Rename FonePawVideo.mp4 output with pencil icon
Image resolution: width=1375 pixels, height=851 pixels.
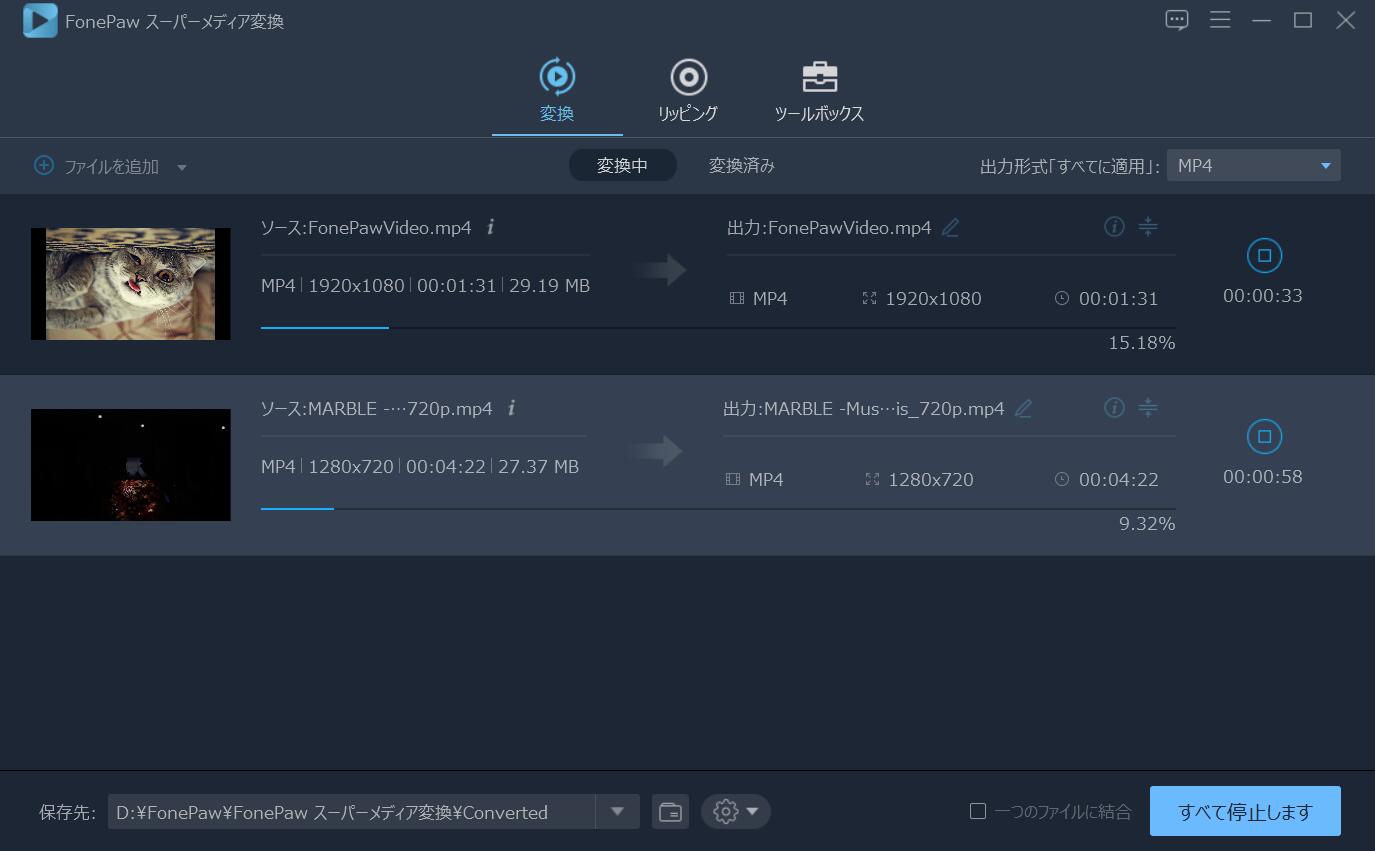(950, 228)
